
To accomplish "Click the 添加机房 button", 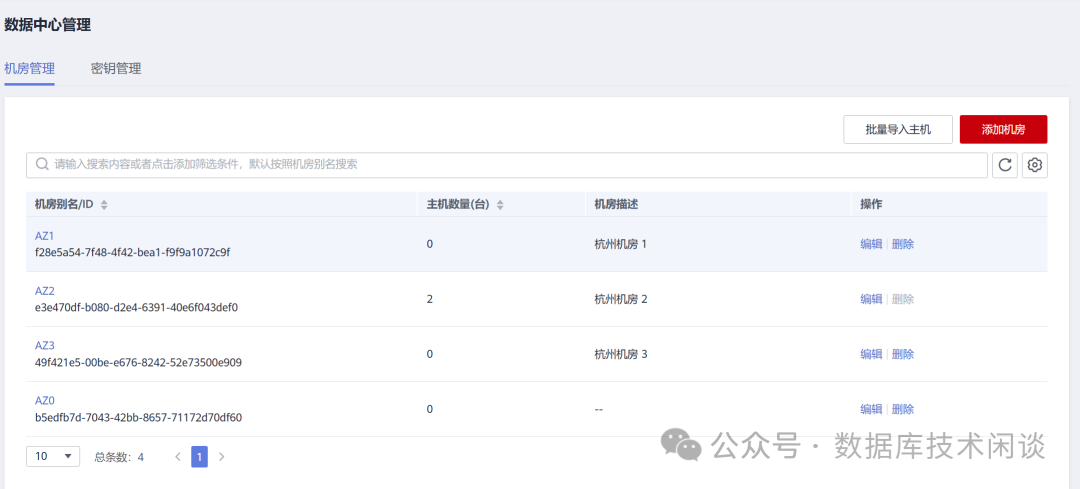I will click(x=1003, y=130).
